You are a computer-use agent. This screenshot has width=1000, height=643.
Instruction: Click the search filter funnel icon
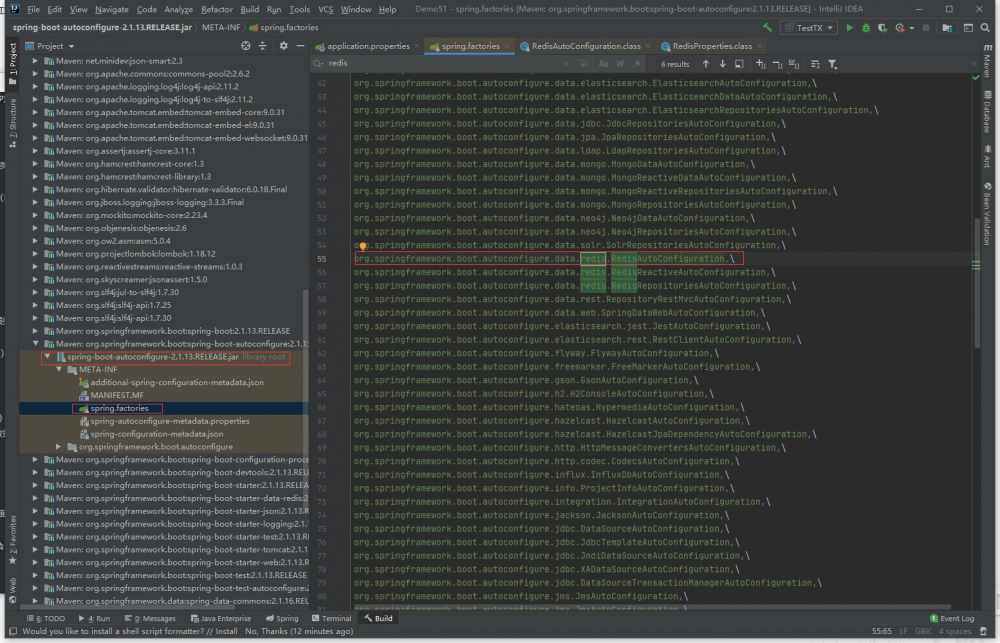[832, 64]
